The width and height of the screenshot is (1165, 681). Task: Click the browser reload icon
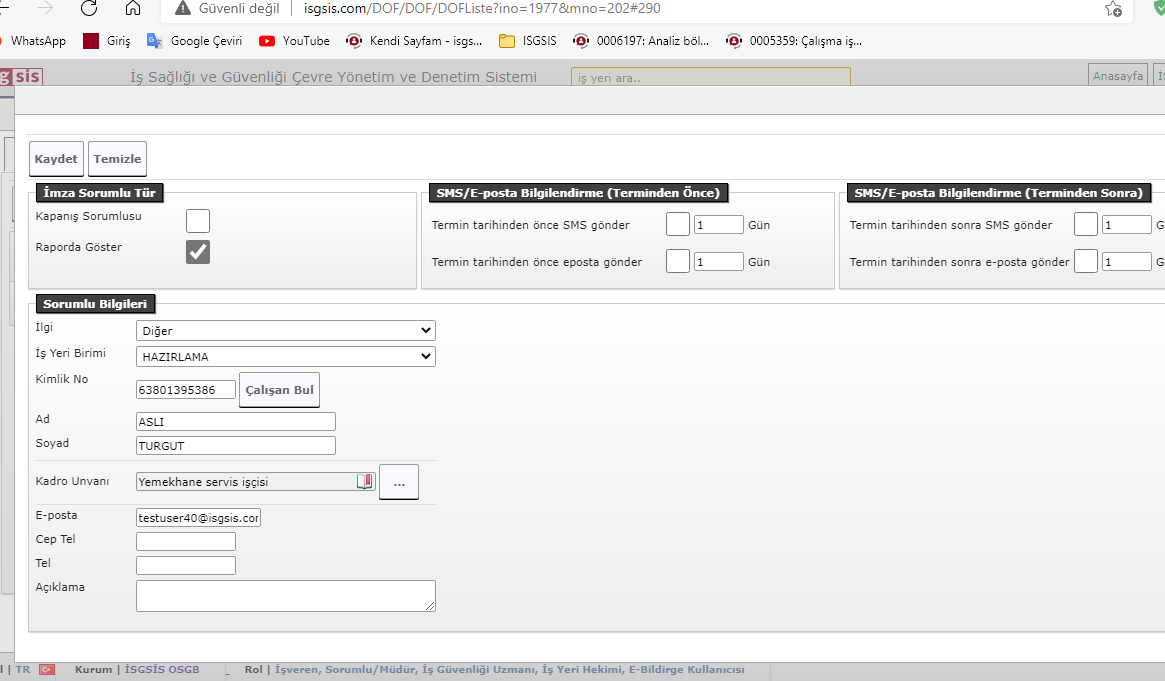[x=89, y=9]
